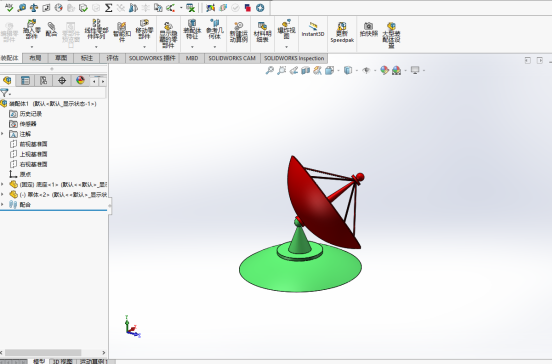Open dropdown under Exploded View (爆炸视图)
Screen dimensions: 552x364
pos(287,47)
